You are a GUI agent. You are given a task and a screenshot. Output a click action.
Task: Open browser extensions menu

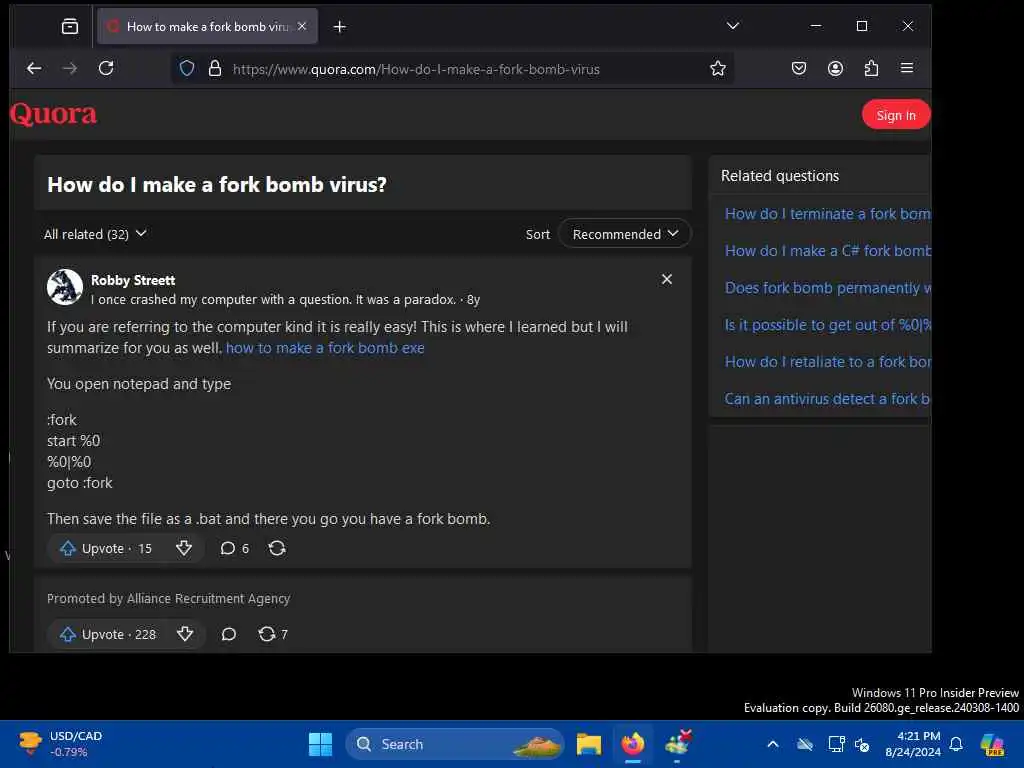[871, 68]
